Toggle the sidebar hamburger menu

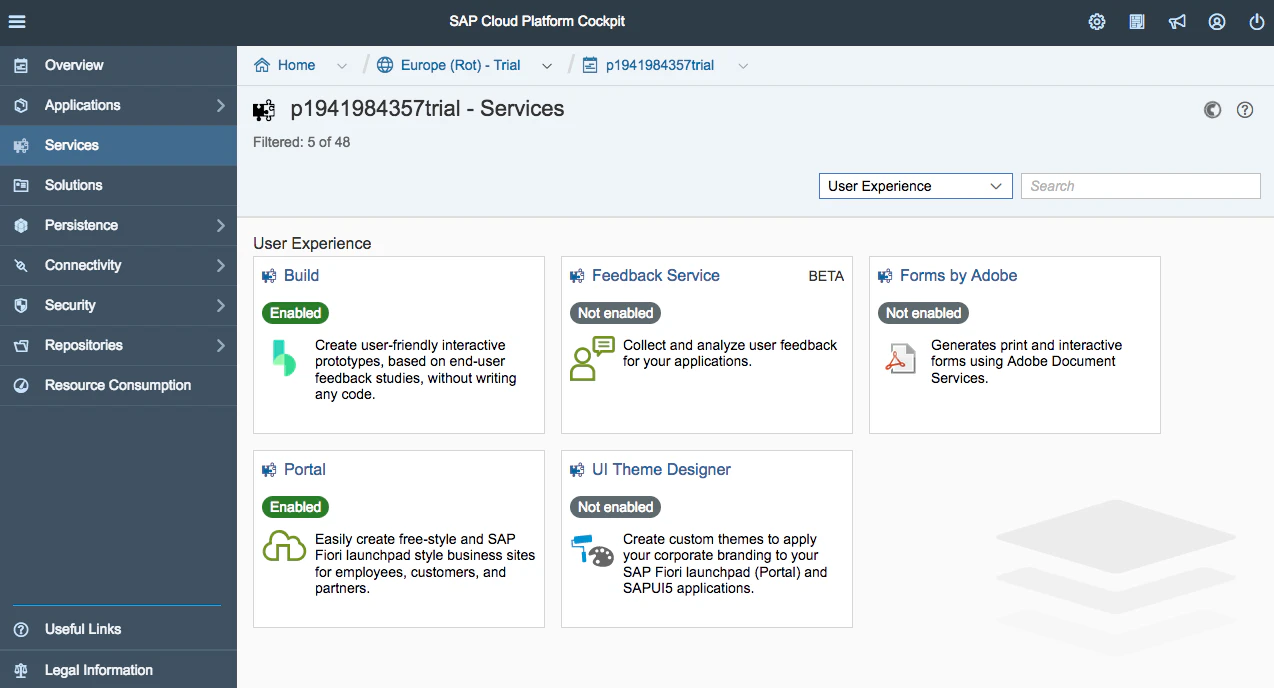click(x=16, y=21)
